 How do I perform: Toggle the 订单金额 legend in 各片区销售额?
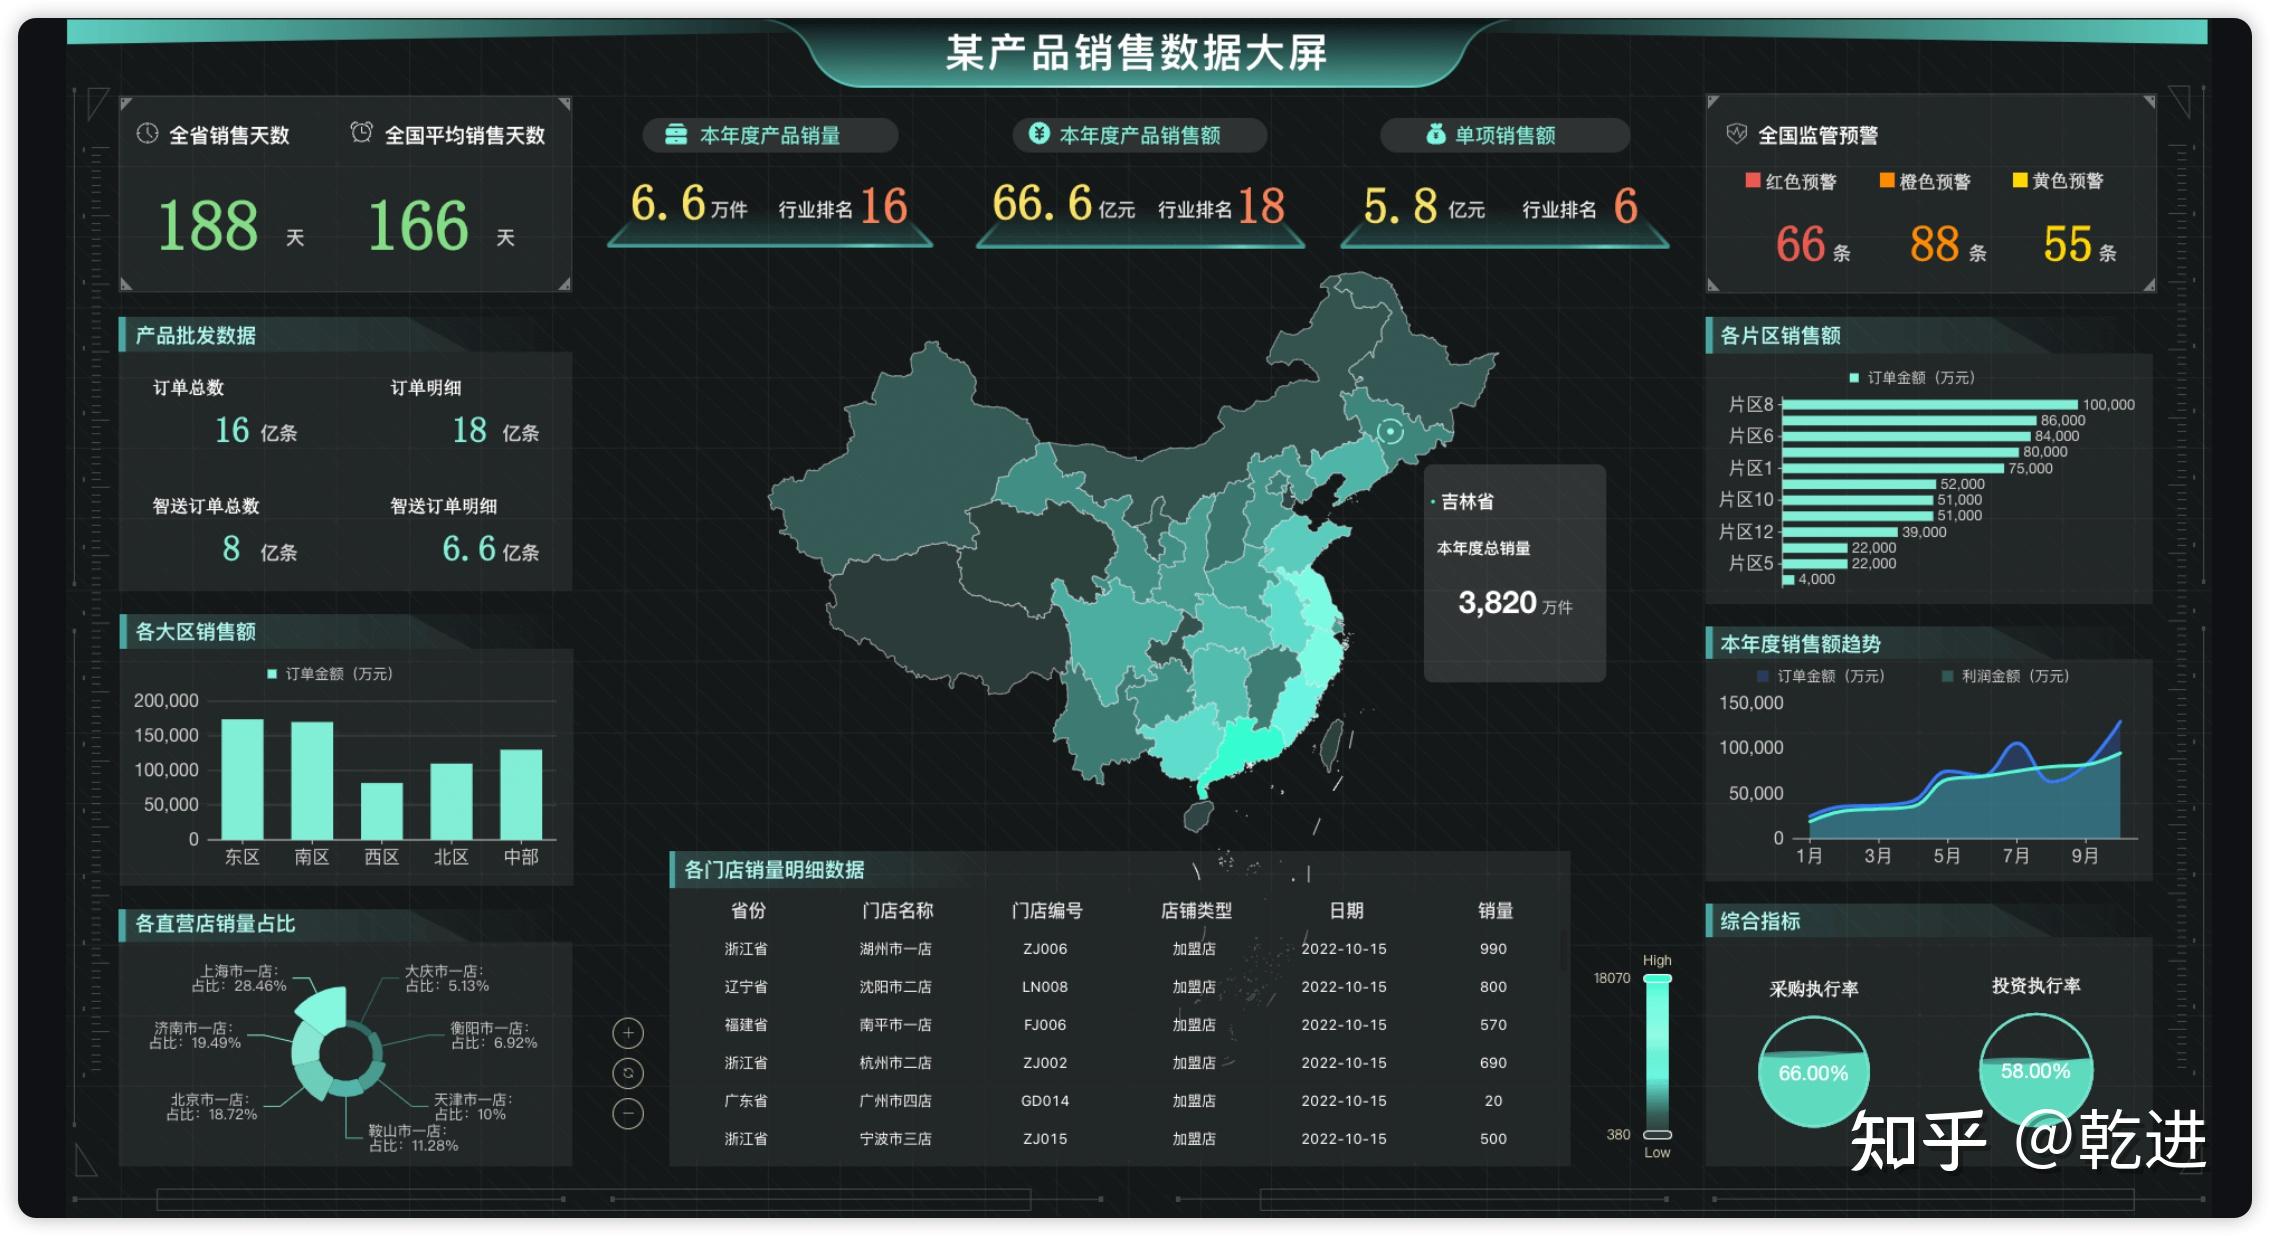pos(1911,378)
